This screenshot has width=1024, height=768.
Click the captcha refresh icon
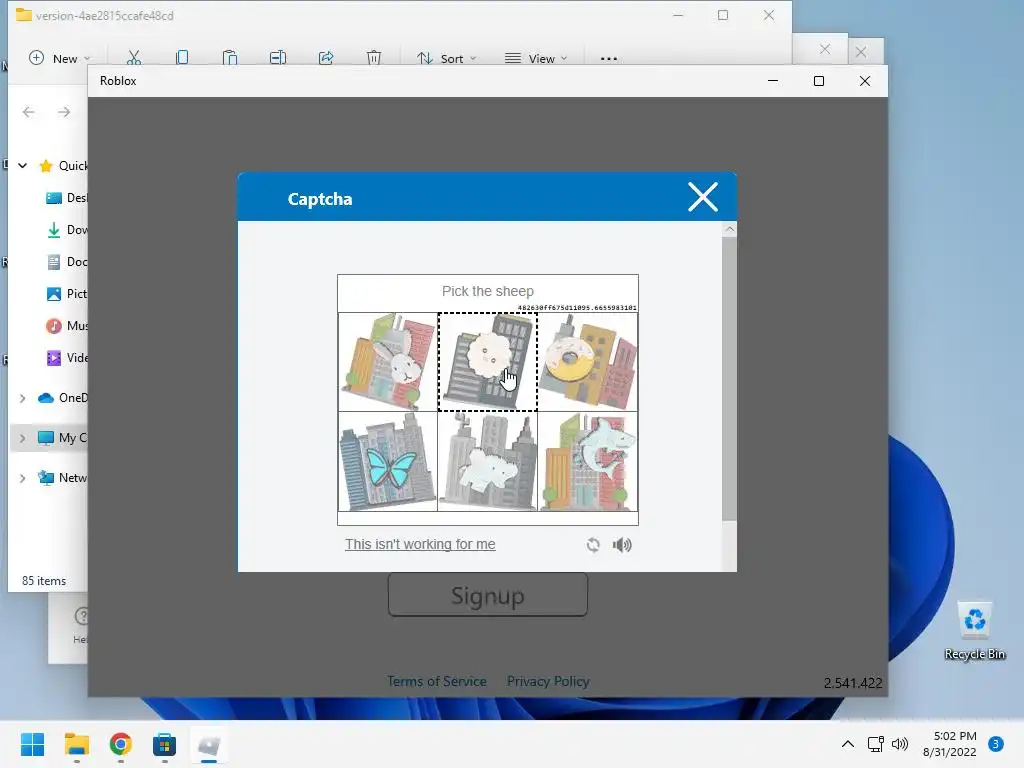click(x=593, y=545)
